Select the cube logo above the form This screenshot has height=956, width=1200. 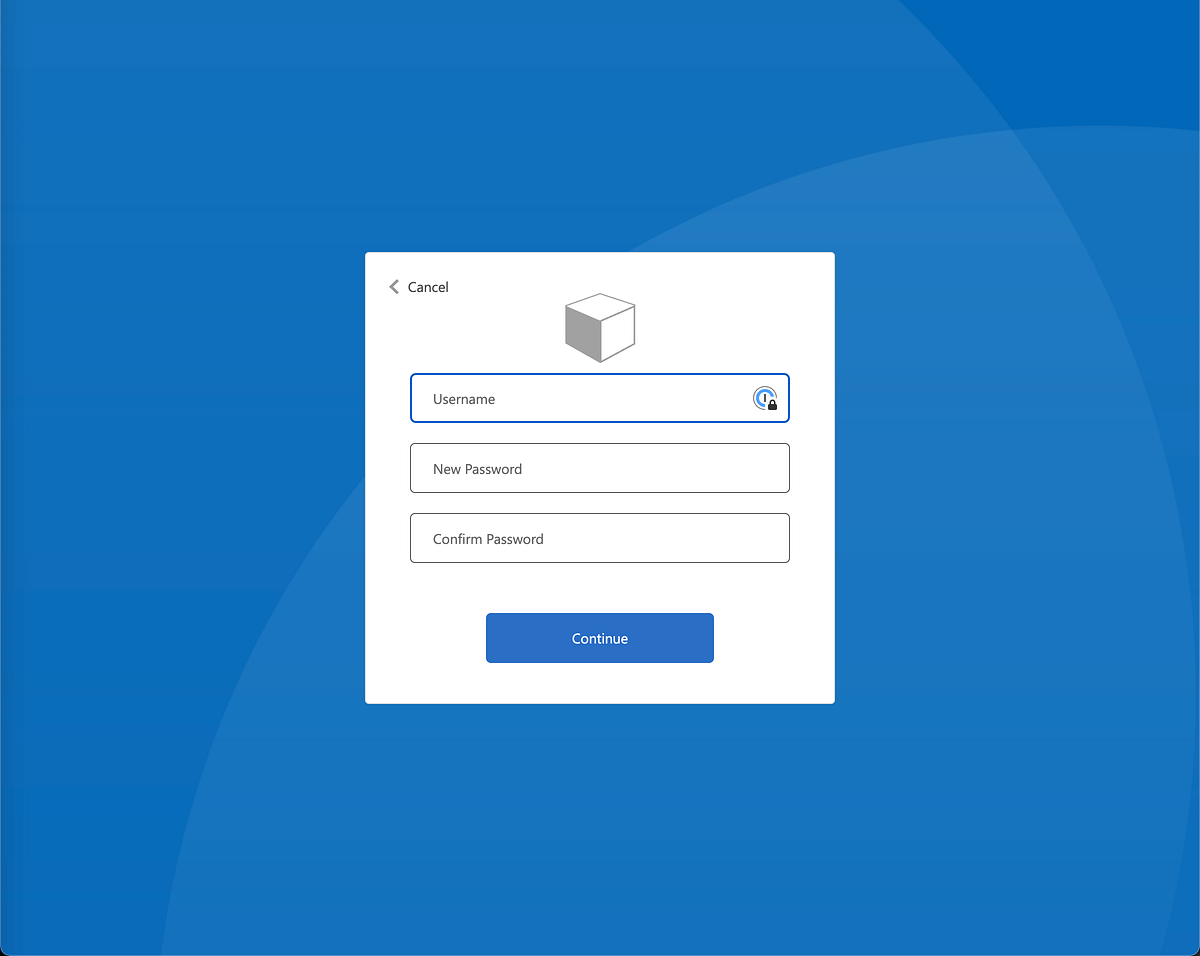coord(600,327)
